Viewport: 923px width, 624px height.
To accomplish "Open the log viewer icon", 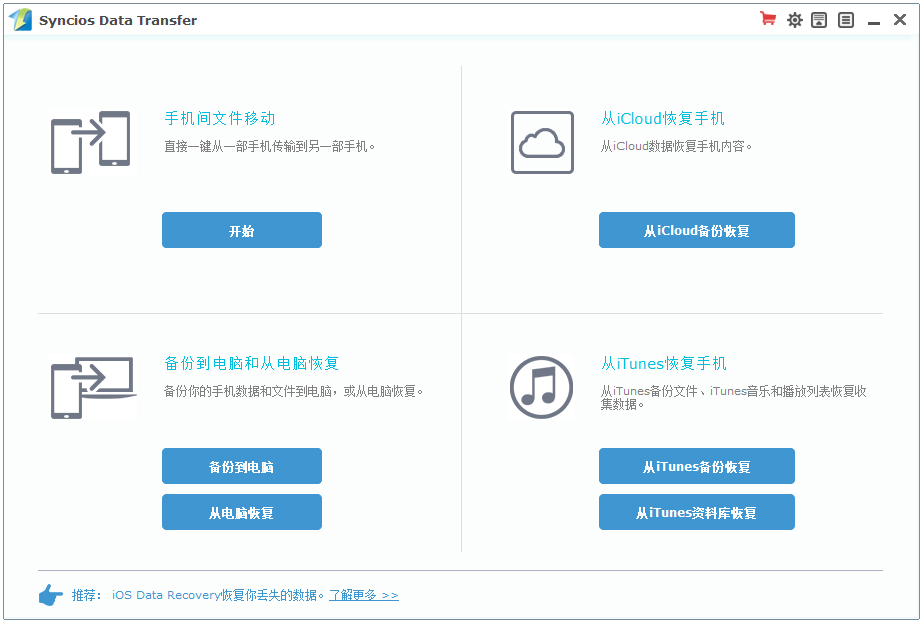I will click(845, 19).
